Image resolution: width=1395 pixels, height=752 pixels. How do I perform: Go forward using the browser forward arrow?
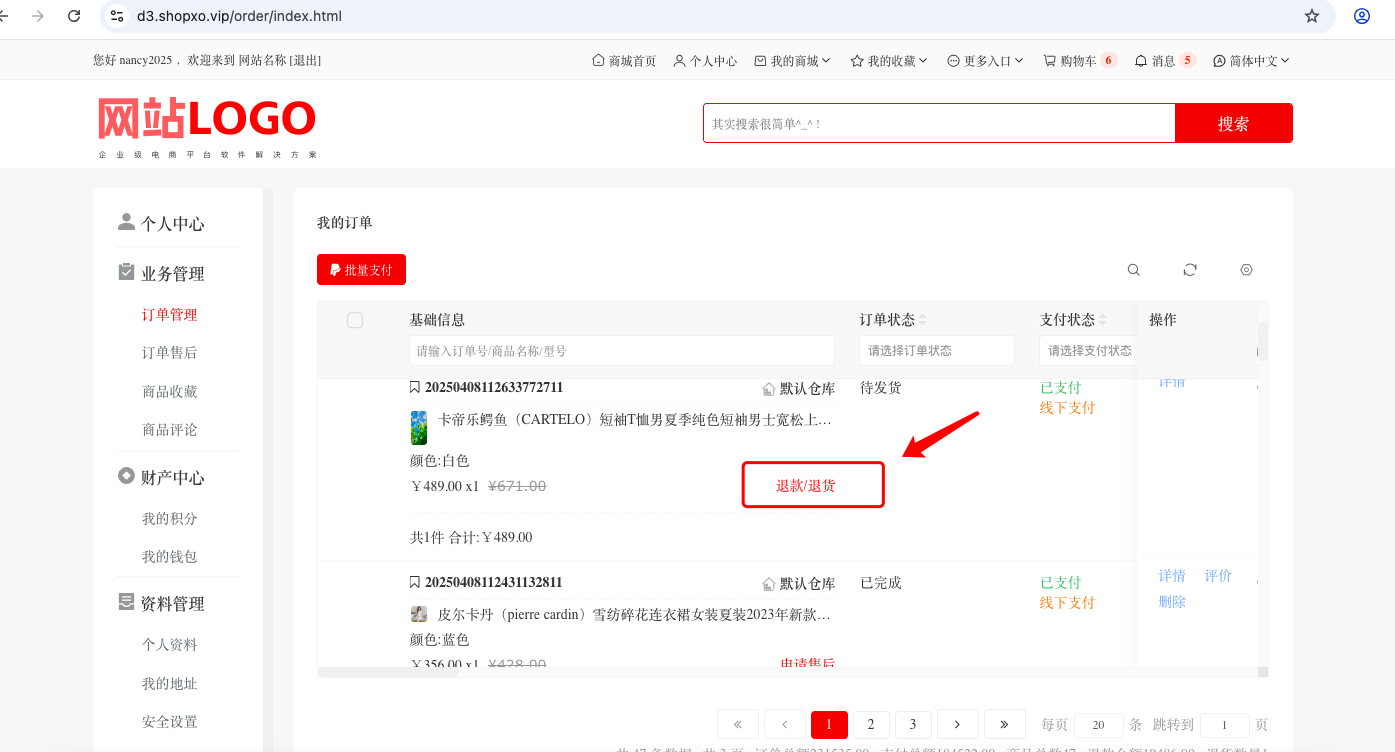pos(38,16)
